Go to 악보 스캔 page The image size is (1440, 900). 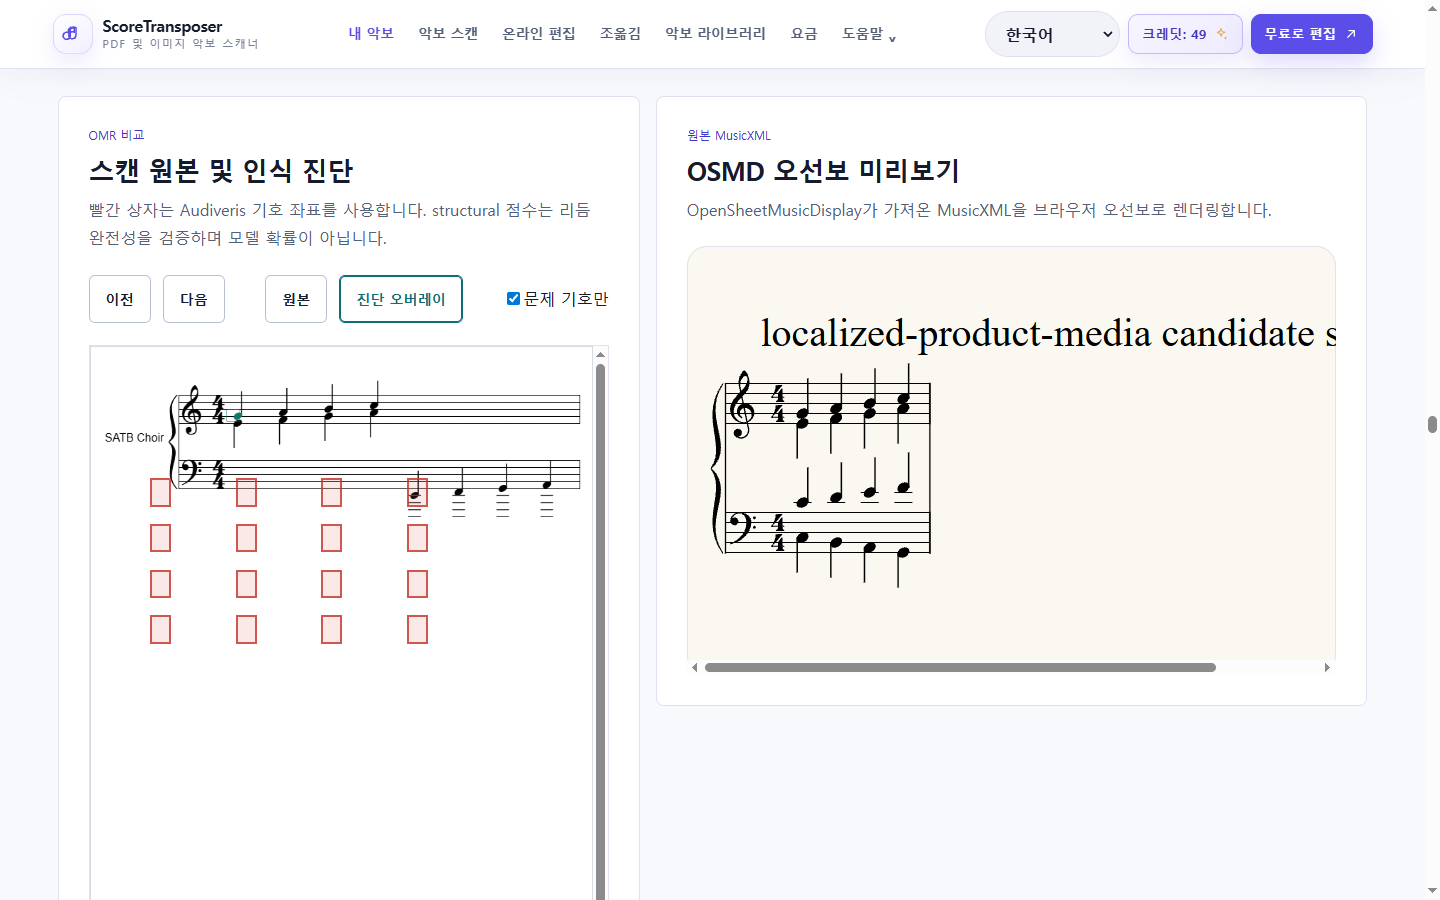(448, 33)
